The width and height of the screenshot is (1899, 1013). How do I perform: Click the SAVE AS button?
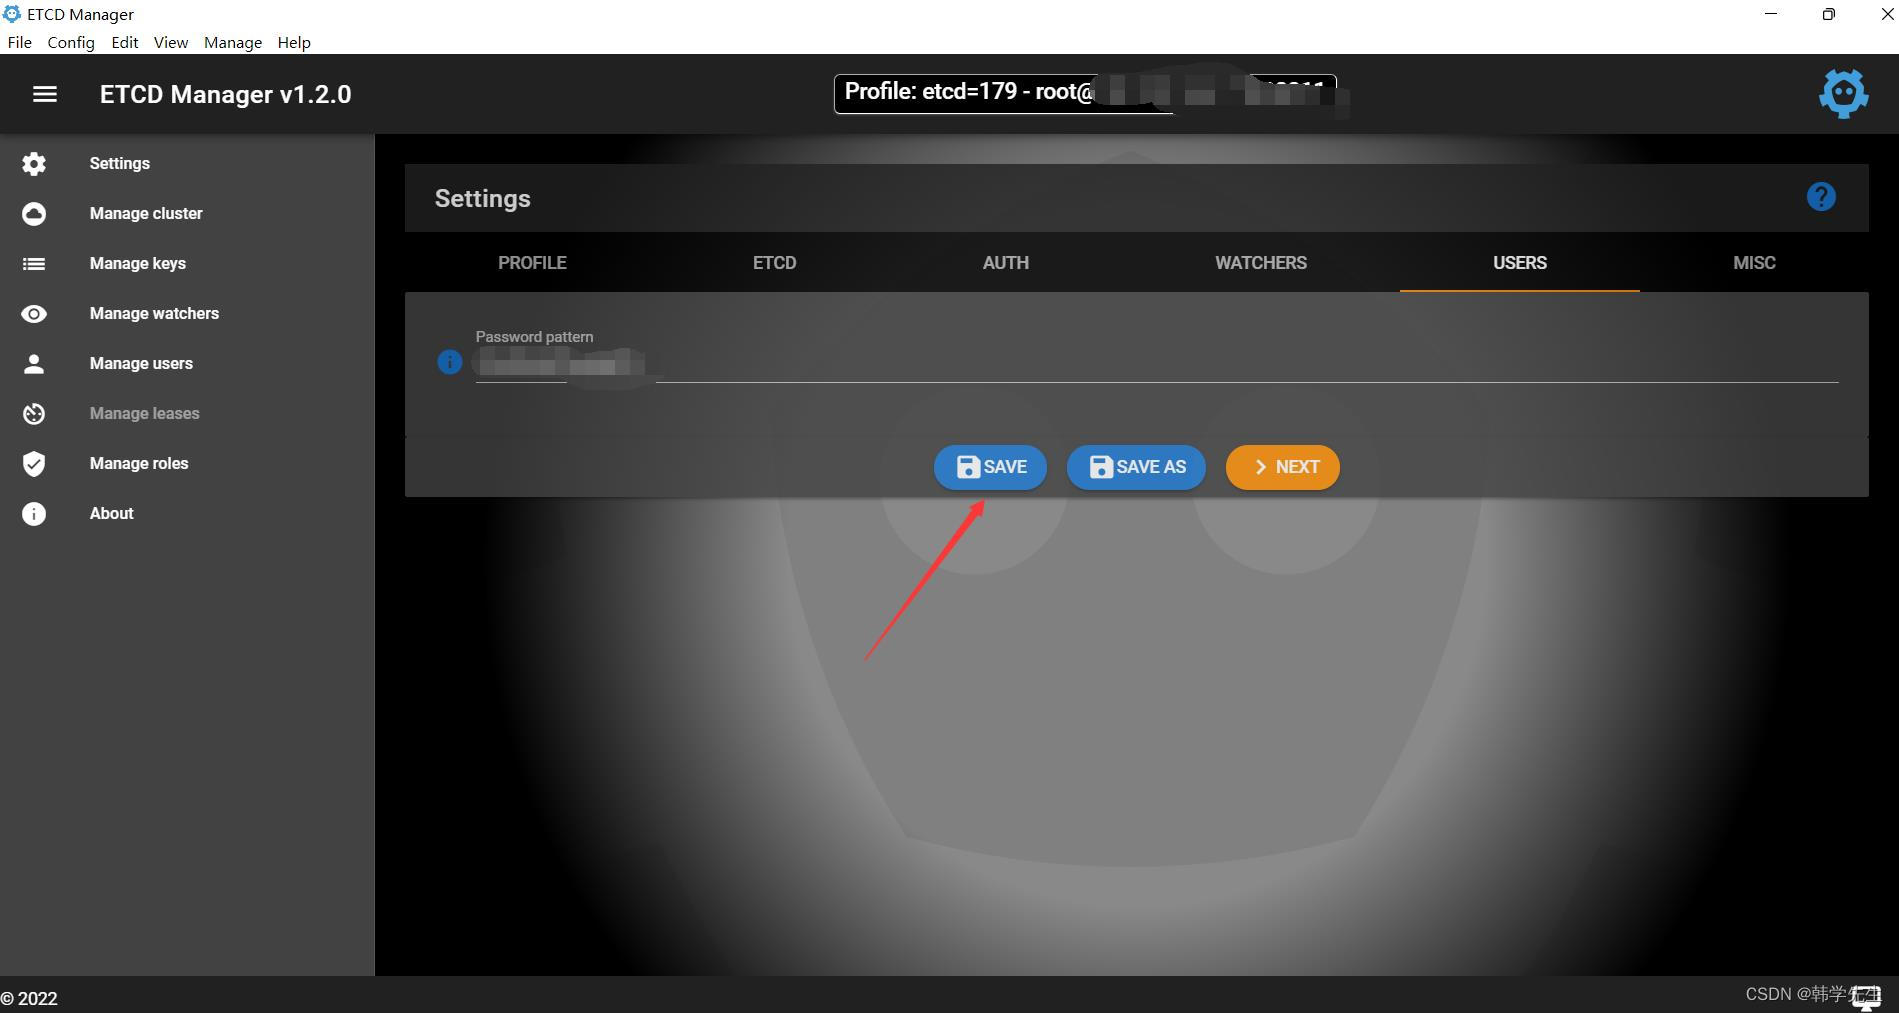click(x=1136, y=467)
